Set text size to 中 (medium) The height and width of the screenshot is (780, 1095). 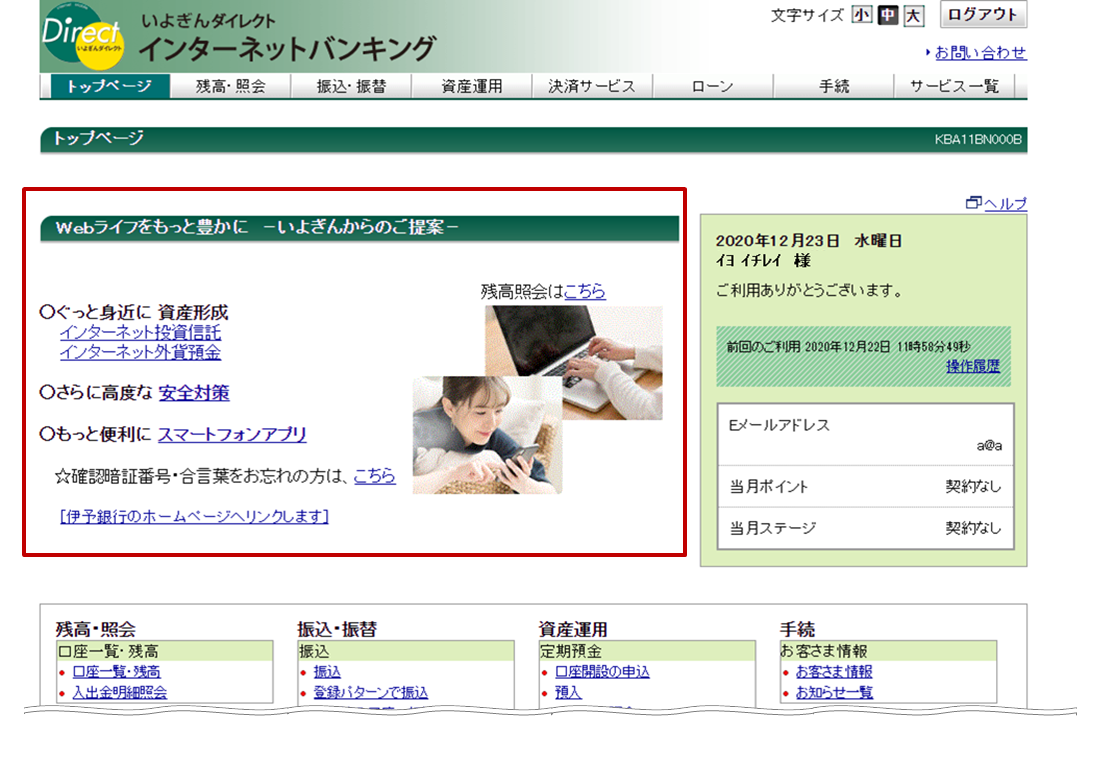point(888,15)
